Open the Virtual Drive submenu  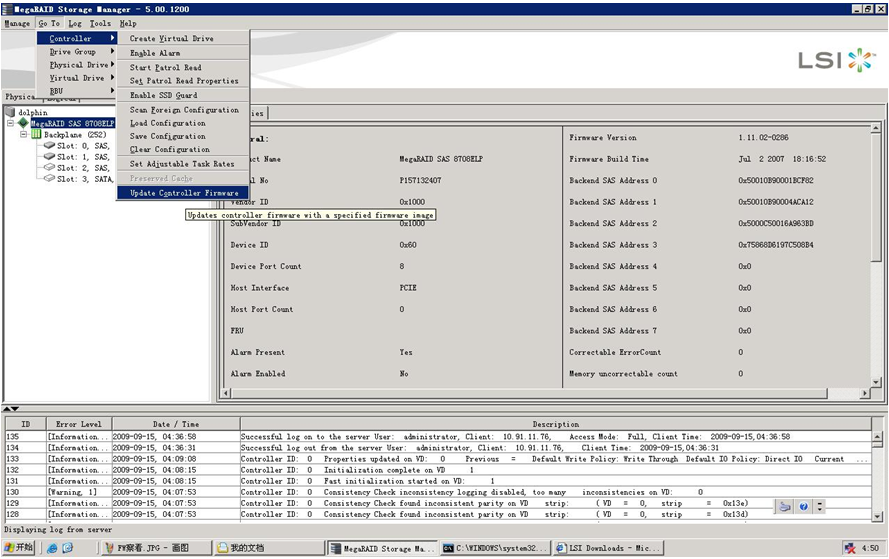80,78
